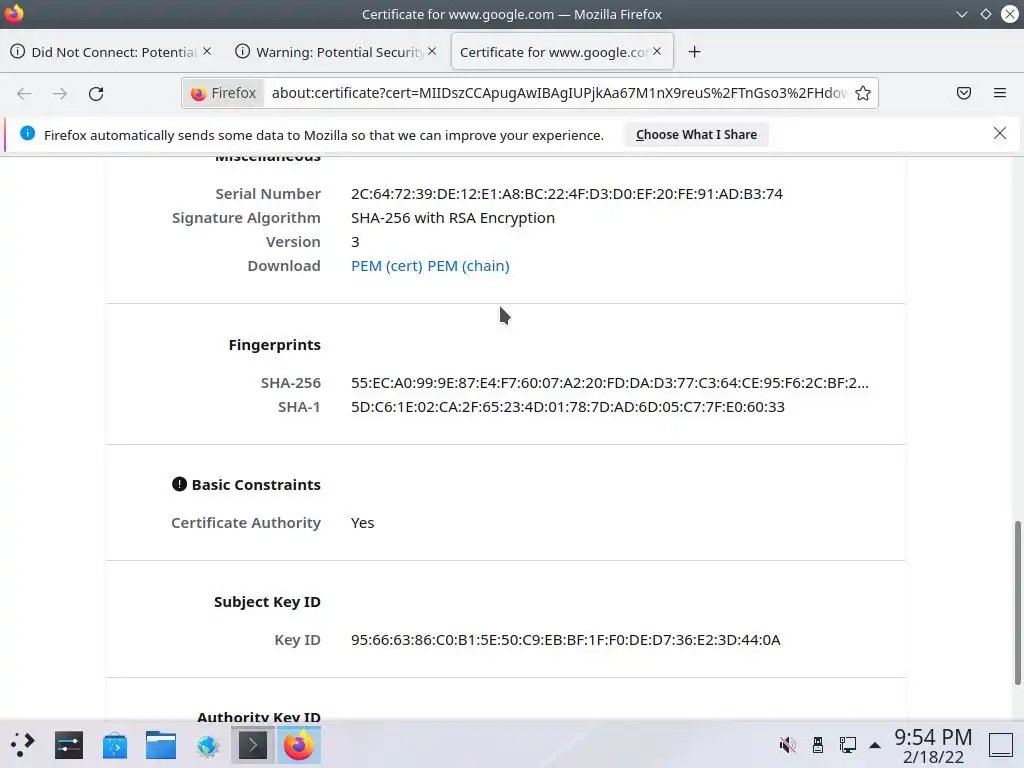Viewport: 1024px width, 768px height.
Task: Download the PEM (chain) file
Action: tap(468, 266)
